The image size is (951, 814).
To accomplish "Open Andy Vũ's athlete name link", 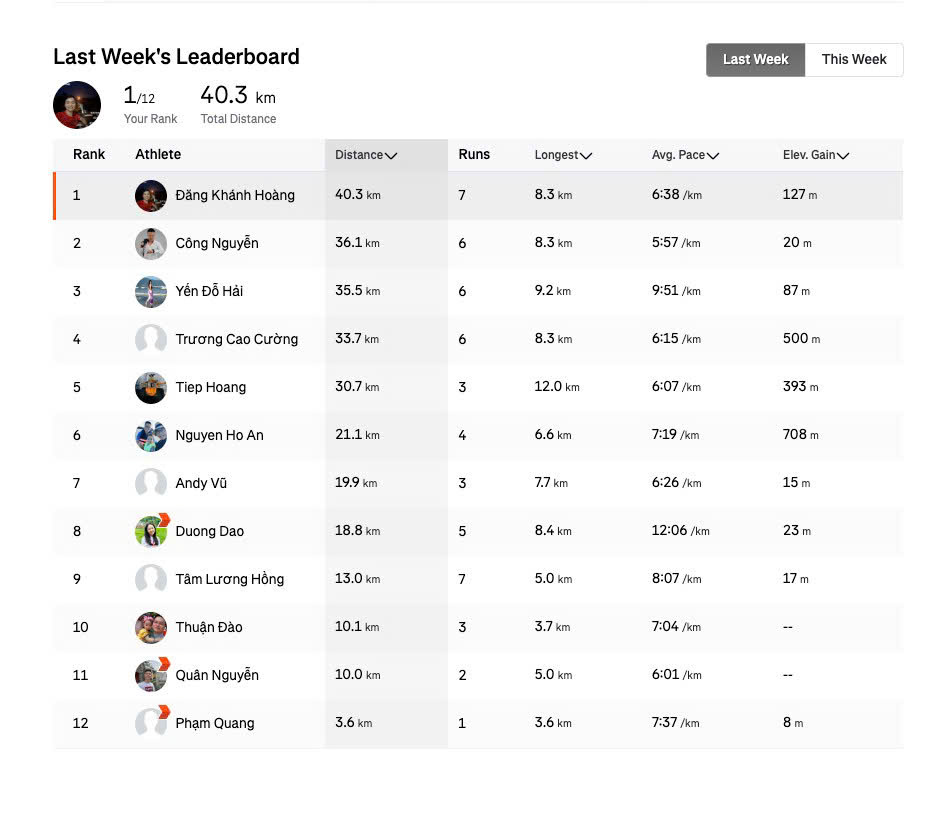I will 201,483.
